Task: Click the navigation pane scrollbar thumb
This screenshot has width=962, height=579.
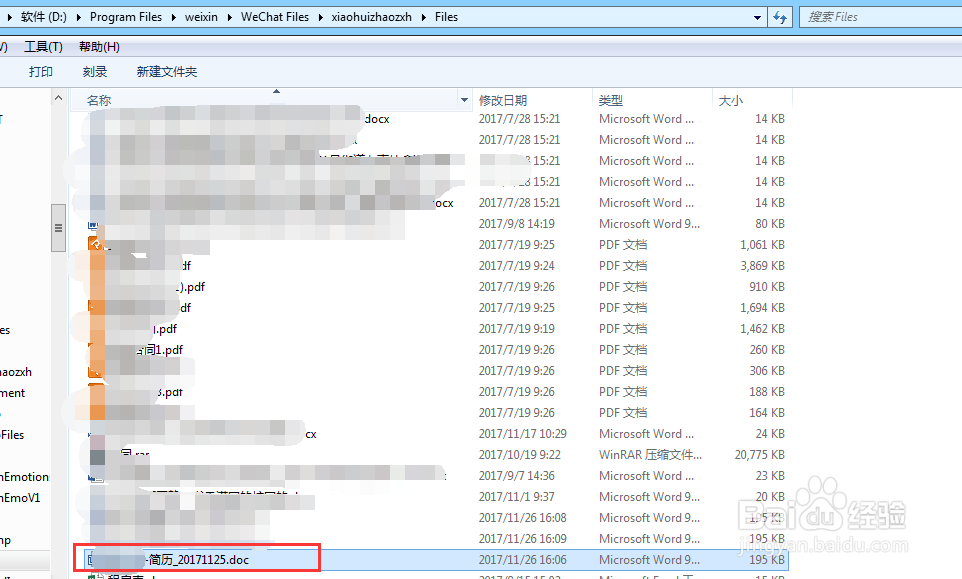Action: click(58, 228)
